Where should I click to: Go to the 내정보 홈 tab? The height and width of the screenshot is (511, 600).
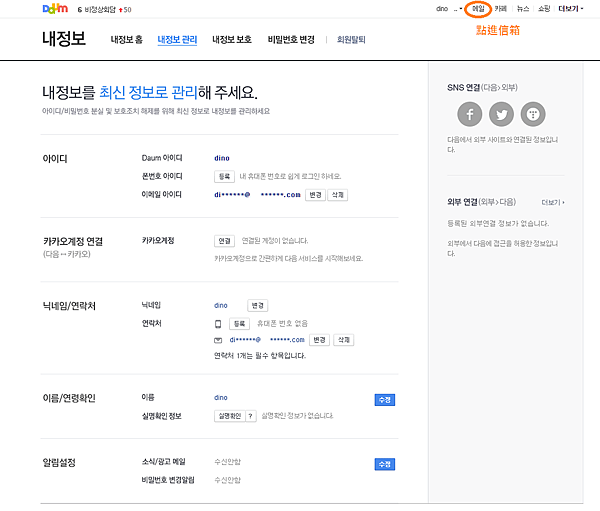(x=126, y=39)
